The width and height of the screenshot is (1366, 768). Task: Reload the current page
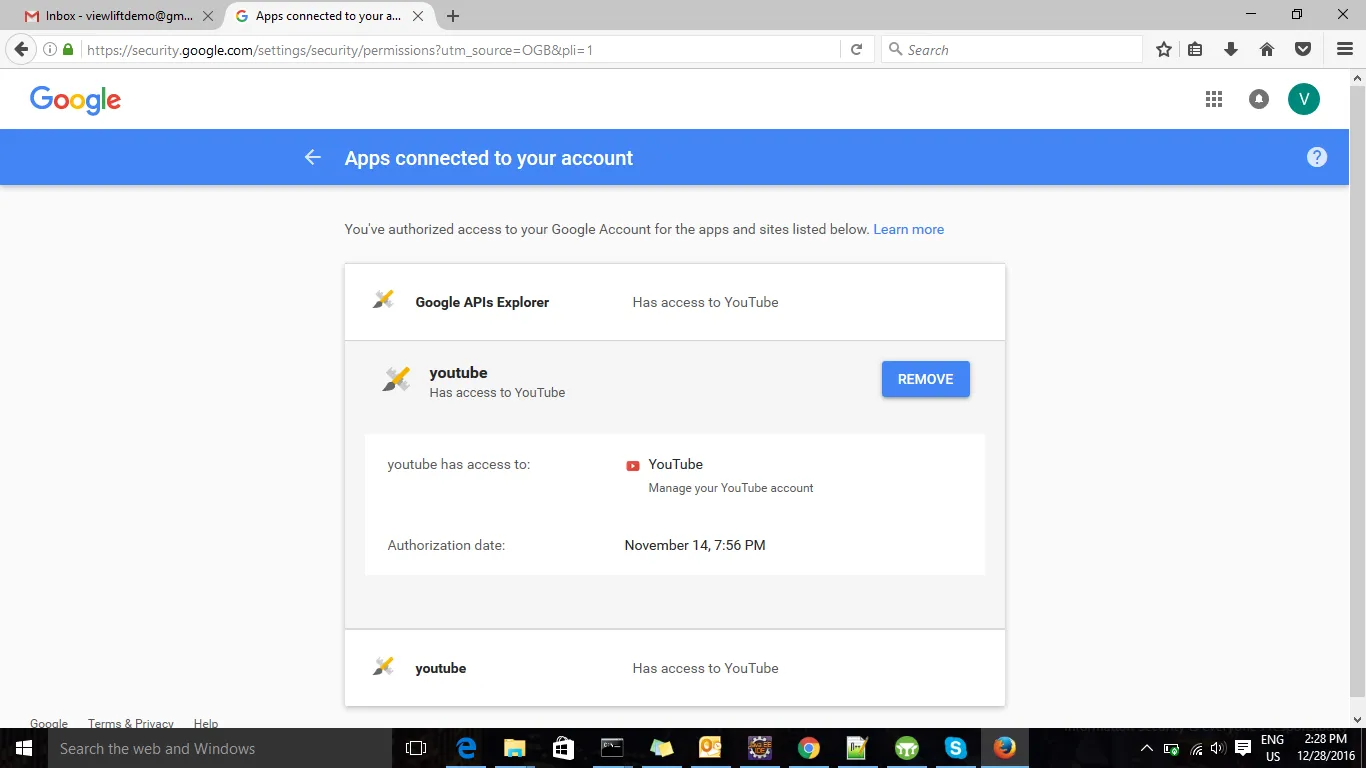pos(856,49)
